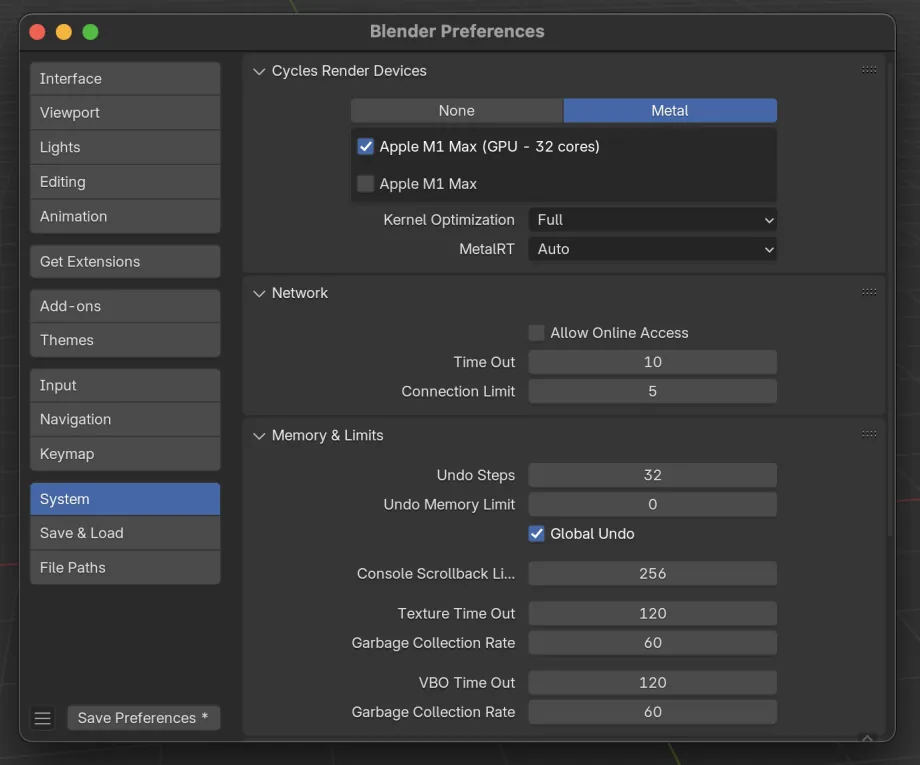920x765 pixels.
Task: Click the Connection Limit value field
Action: 652,391
